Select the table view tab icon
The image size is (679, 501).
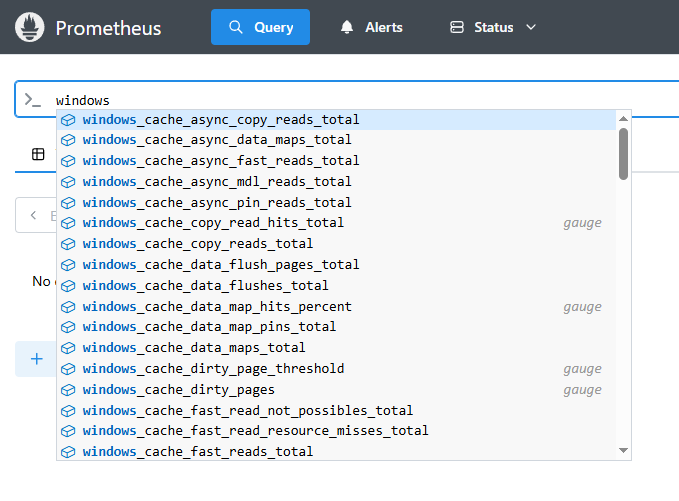point(38,154)
